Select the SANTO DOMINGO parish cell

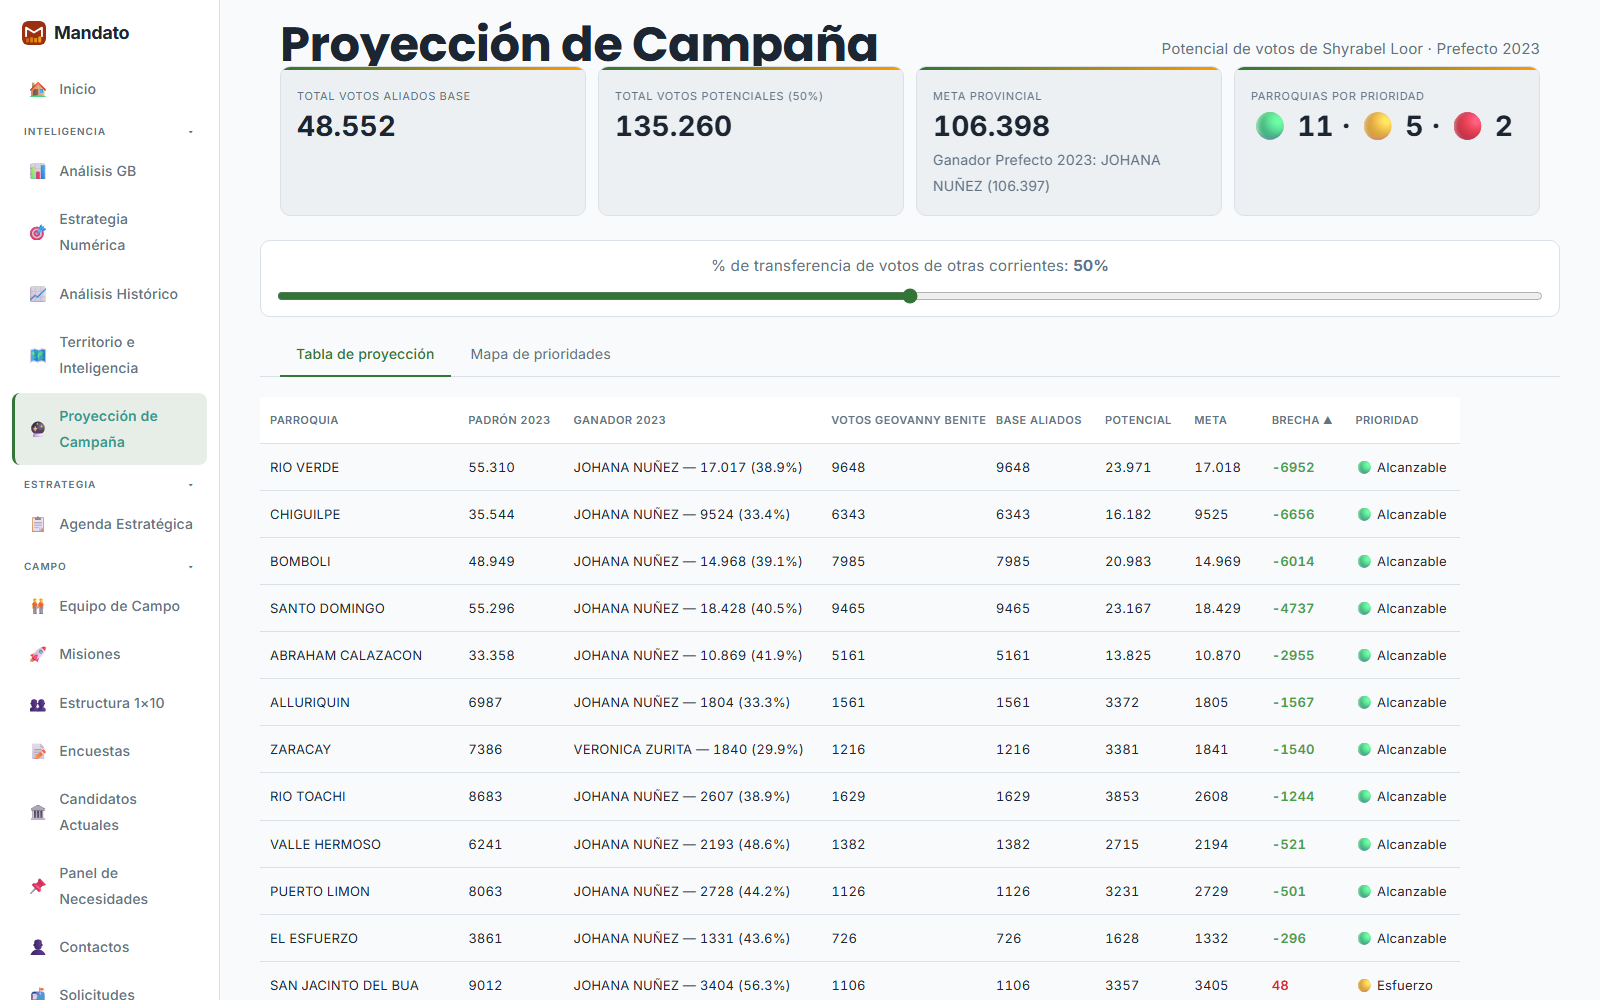tap(327, 608)
